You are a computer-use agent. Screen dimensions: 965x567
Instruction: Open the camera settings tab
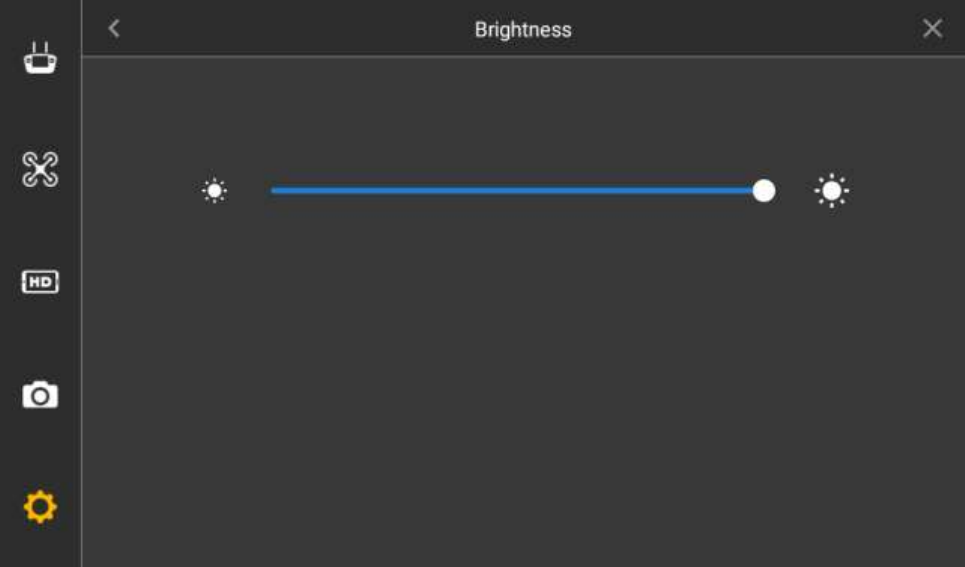pos(40,395)
